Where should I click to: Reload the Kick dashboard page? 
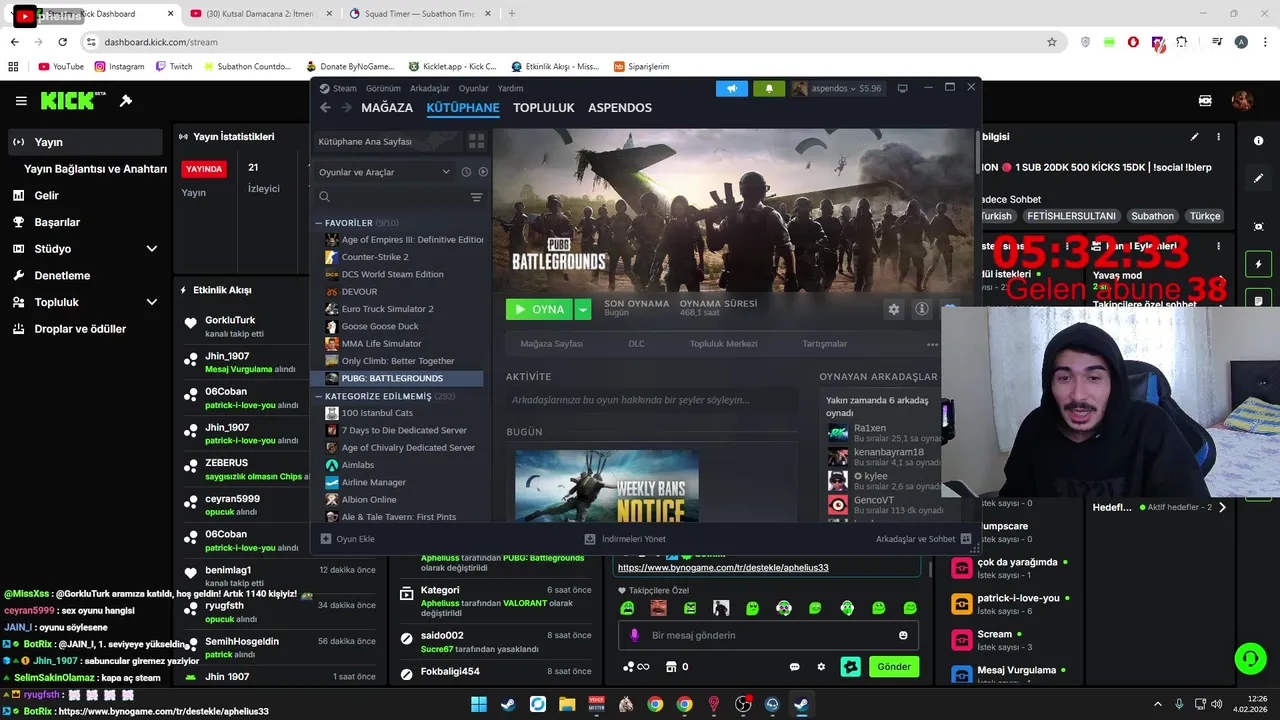pos(62,42)
